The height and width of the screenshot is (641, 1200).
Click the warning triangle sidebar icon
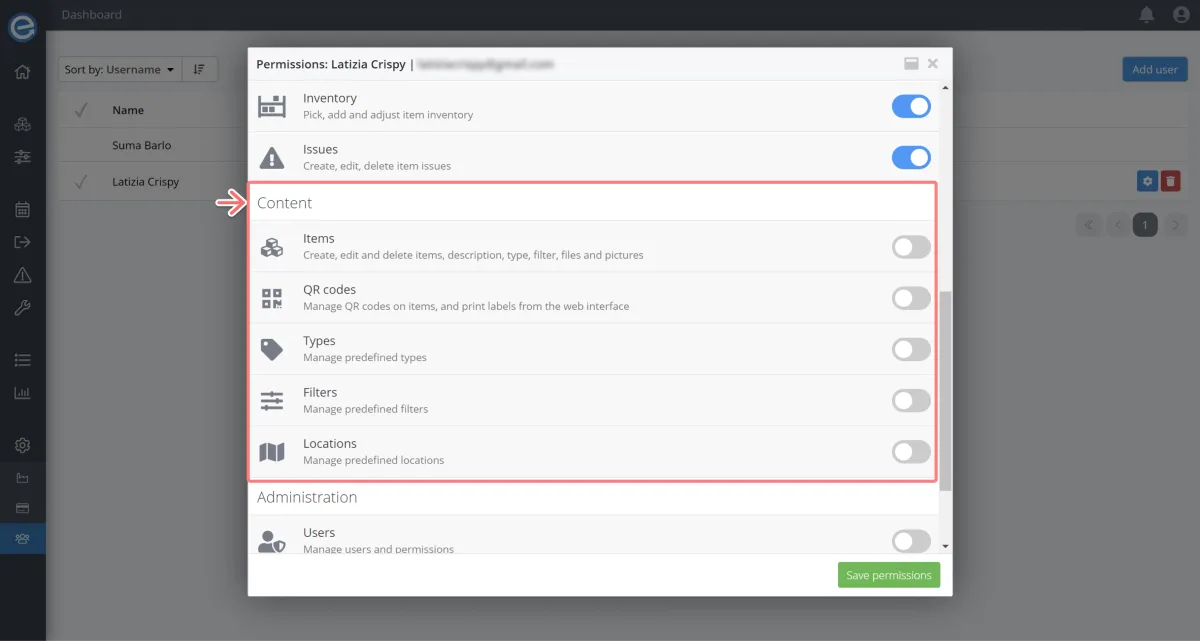[22, 276]
